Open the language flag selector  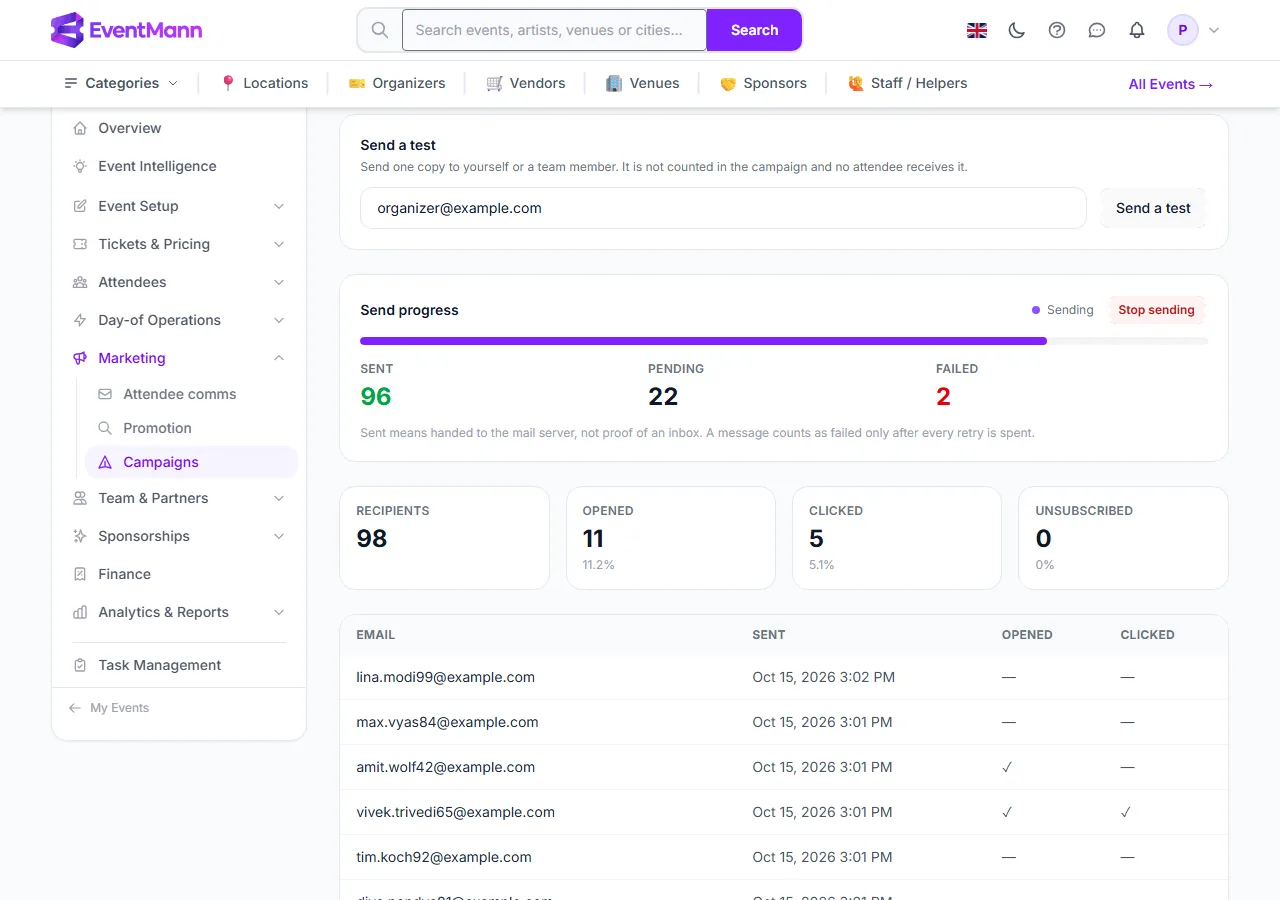pyautogui.click(x=977, y=30)
